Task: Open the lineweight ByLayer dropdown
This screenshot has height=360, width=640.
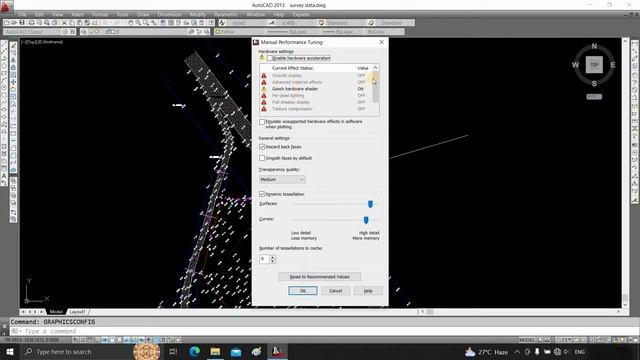Action: click(x=342, y=31)
